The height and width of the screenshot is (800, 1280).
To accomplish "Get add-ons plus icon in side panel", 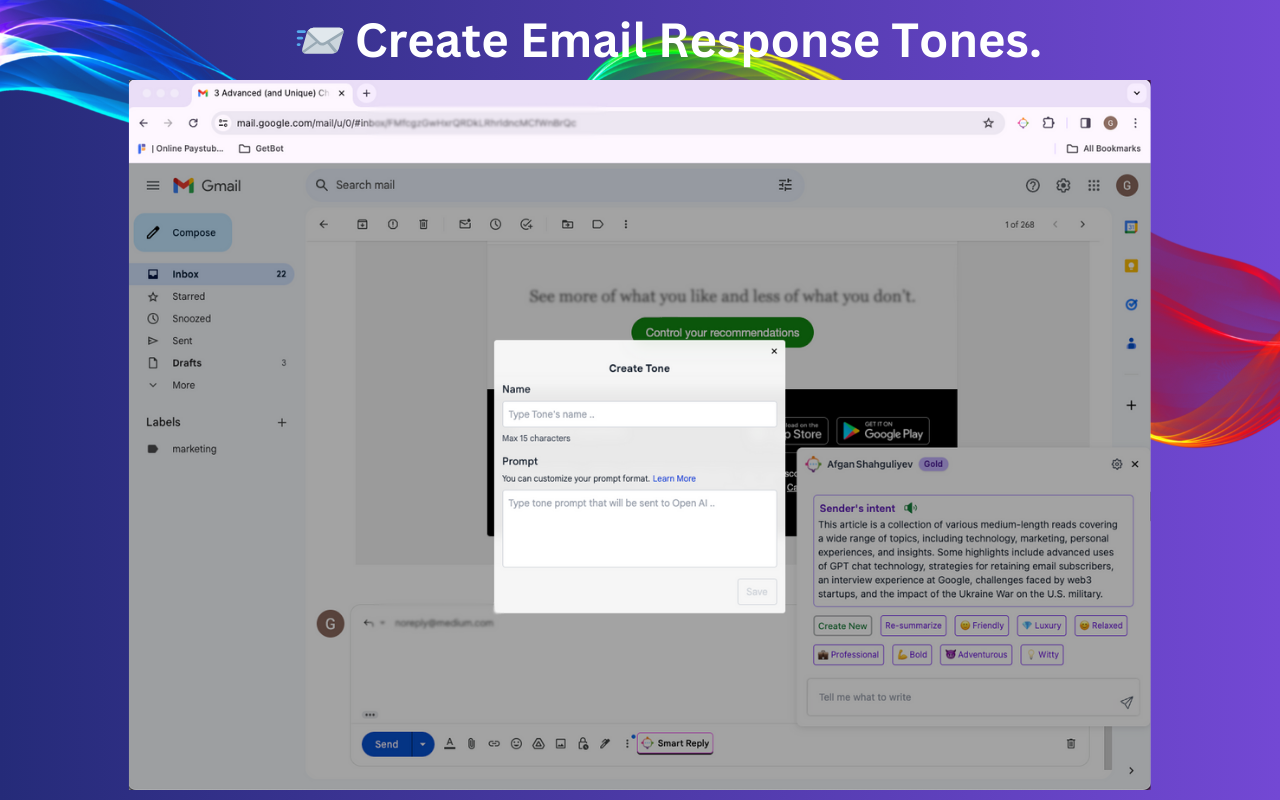I will coord(1131,405).
